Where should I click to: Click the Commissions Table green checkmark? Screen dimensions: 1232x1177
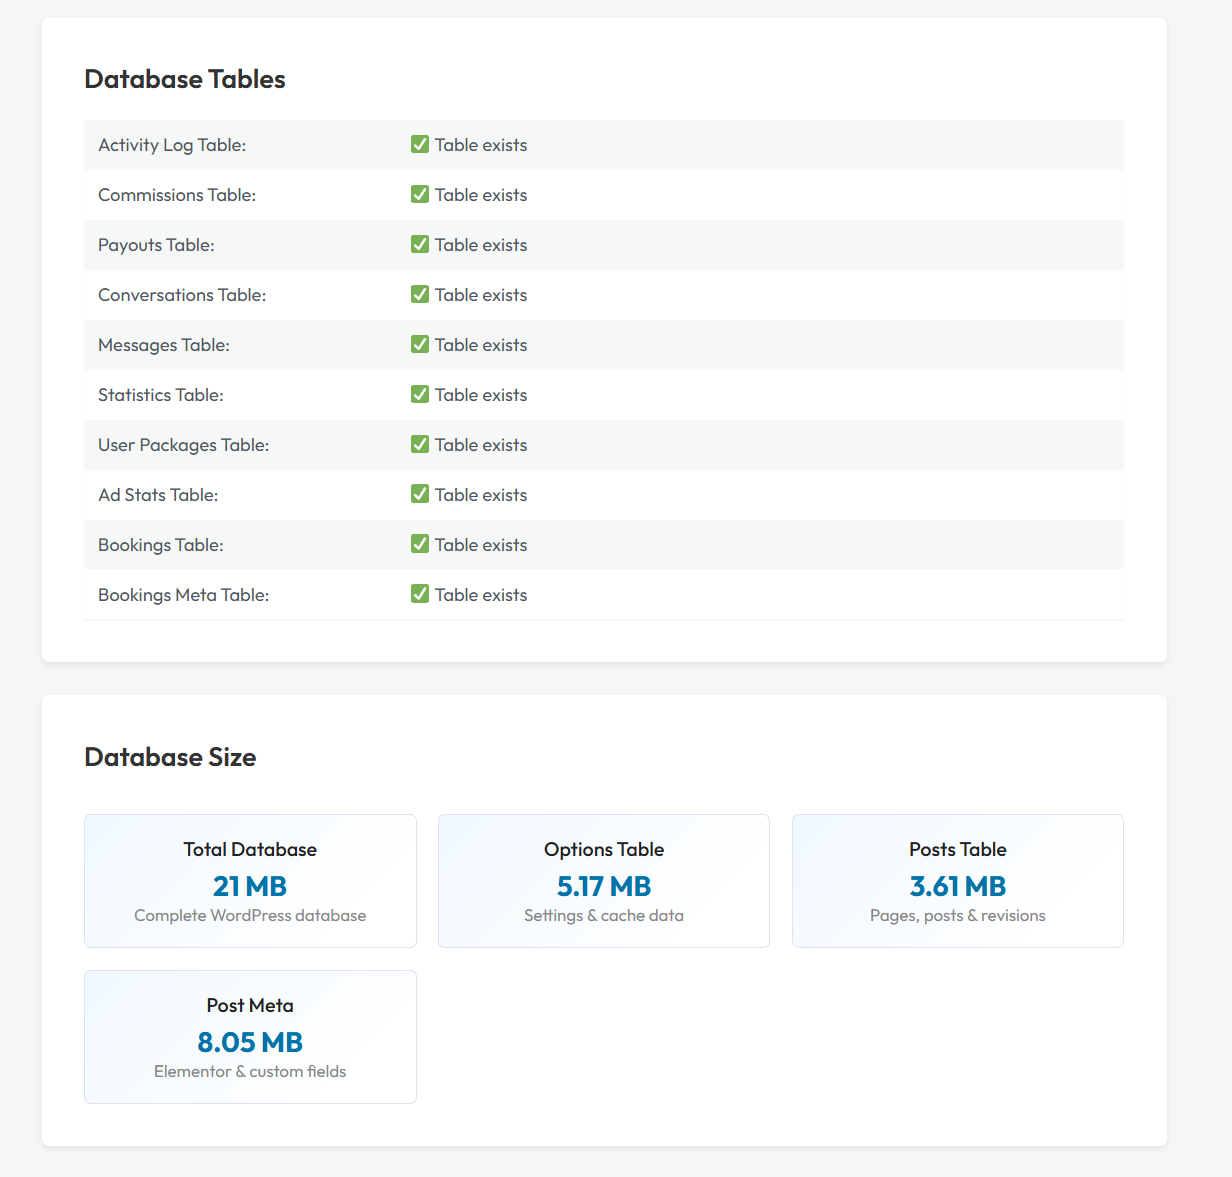tap(420, 194)
